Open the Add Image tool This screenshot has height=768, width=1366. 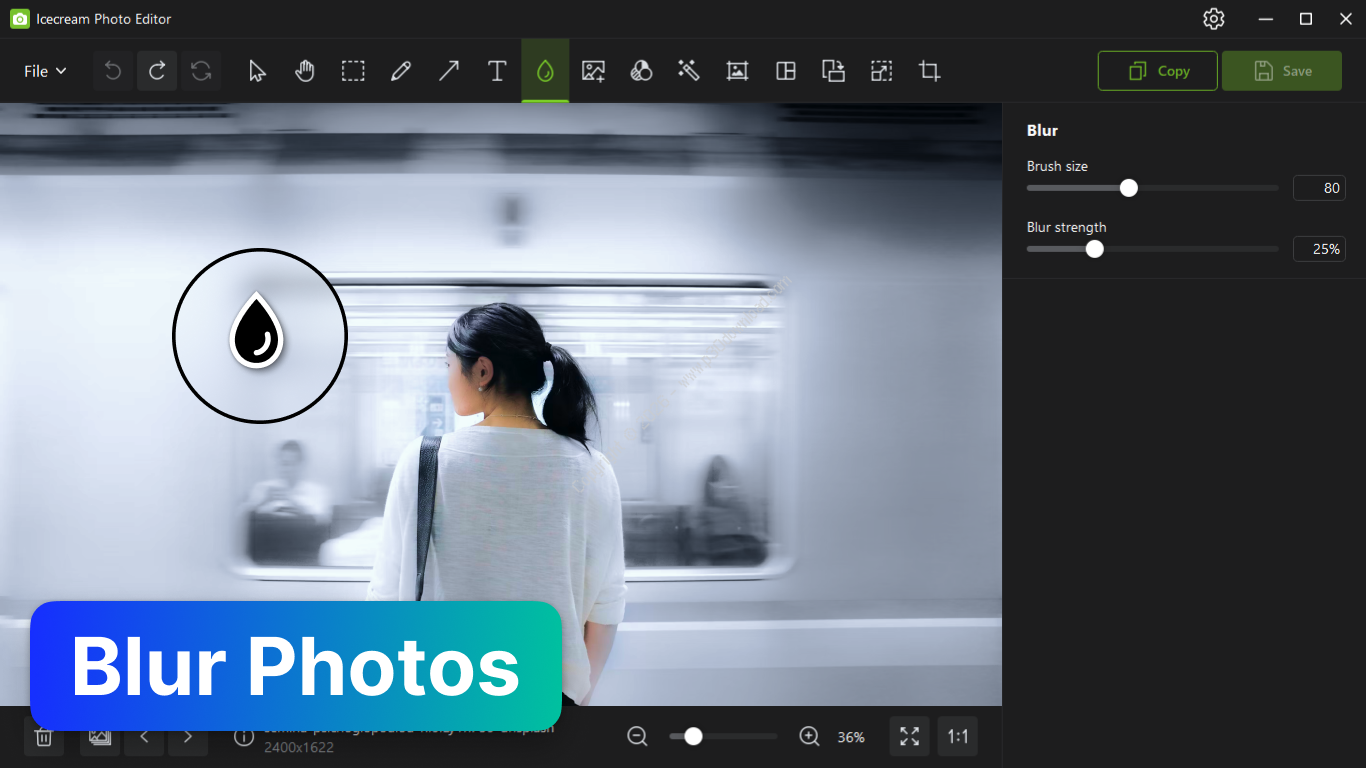593,71
